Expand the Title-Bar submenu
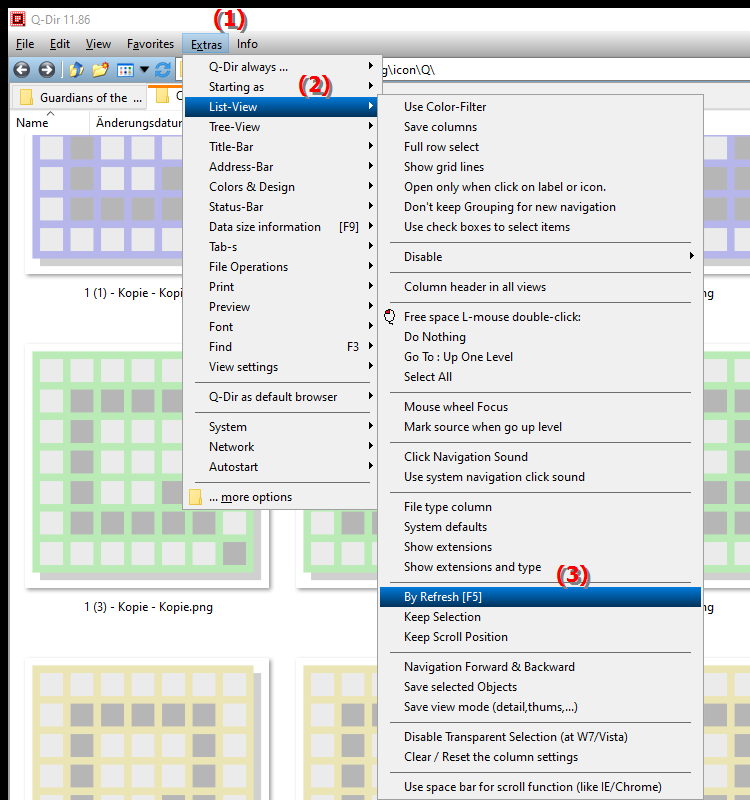 pos(282,147)
